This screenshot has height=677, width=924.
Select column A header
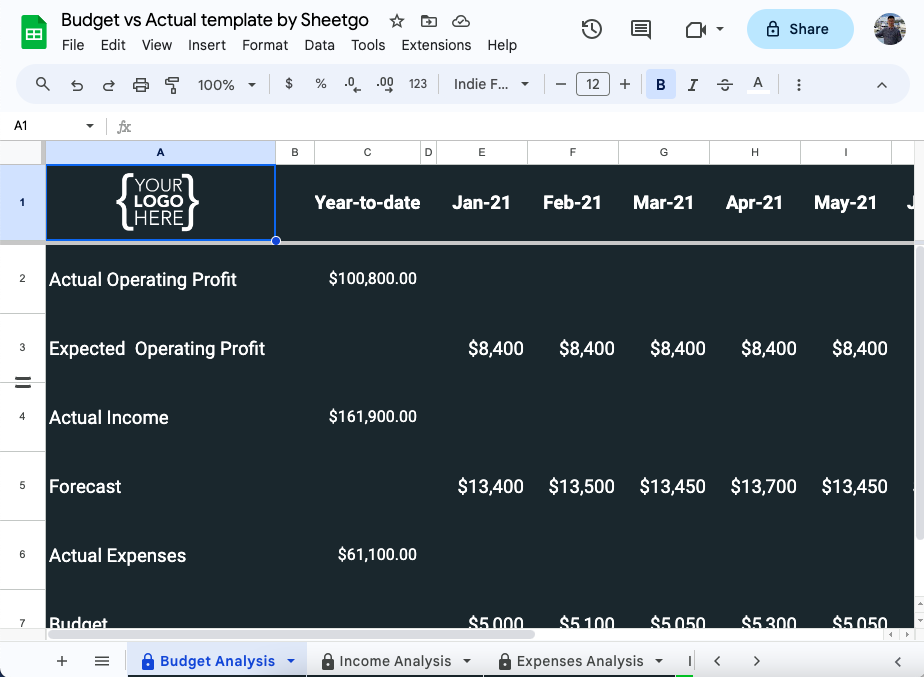pyautogui.click(x=160, y=153)
